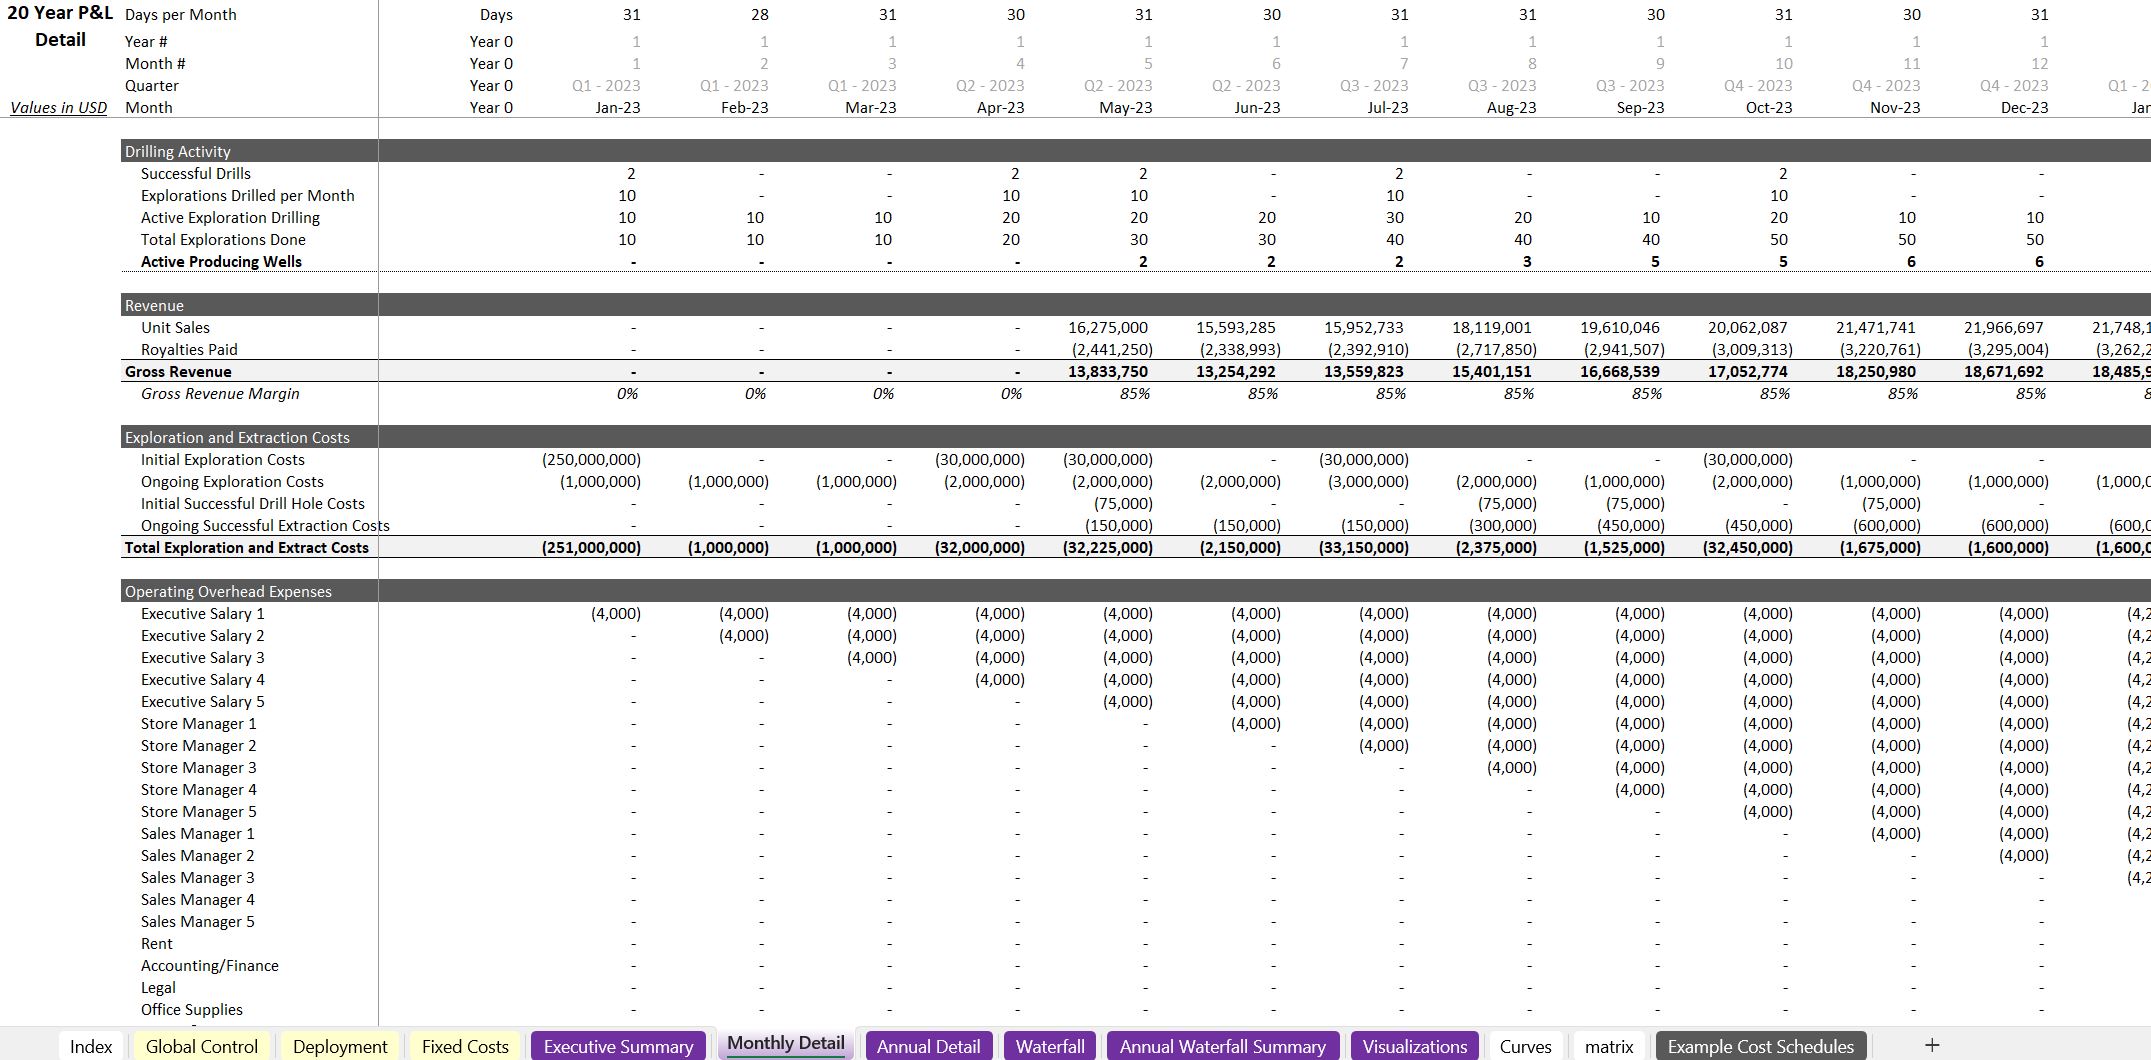Go to the Fixed Costs tab

(465, 1046)
